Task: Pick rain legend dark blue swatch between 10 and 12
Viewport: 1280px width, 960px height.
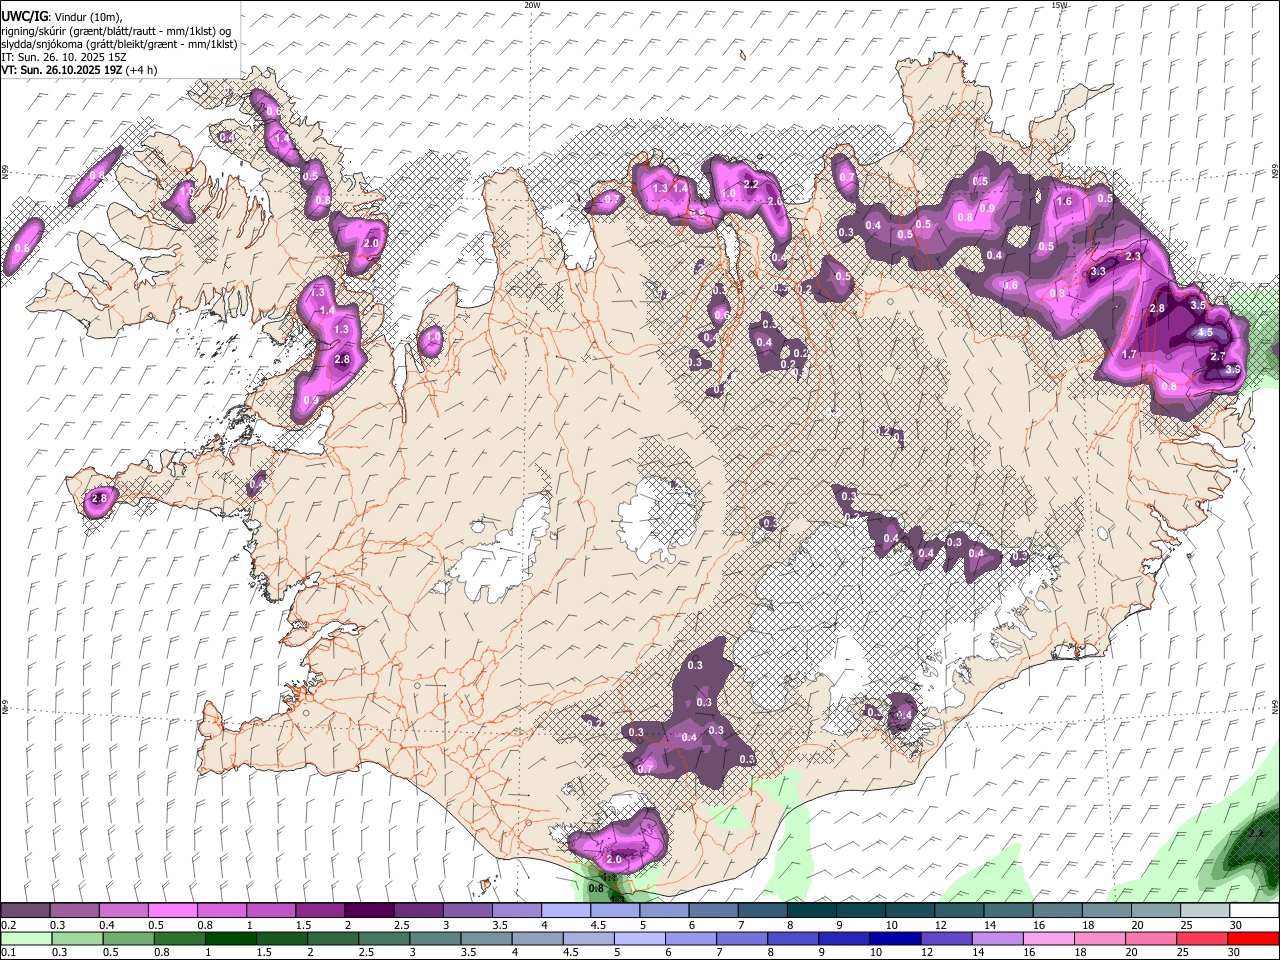Action: [894, 938]
